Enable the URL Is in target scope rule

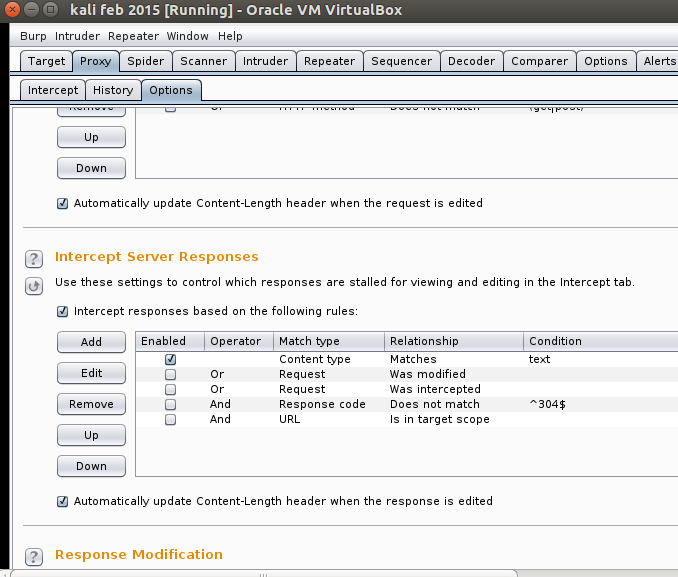coord(170,420)
